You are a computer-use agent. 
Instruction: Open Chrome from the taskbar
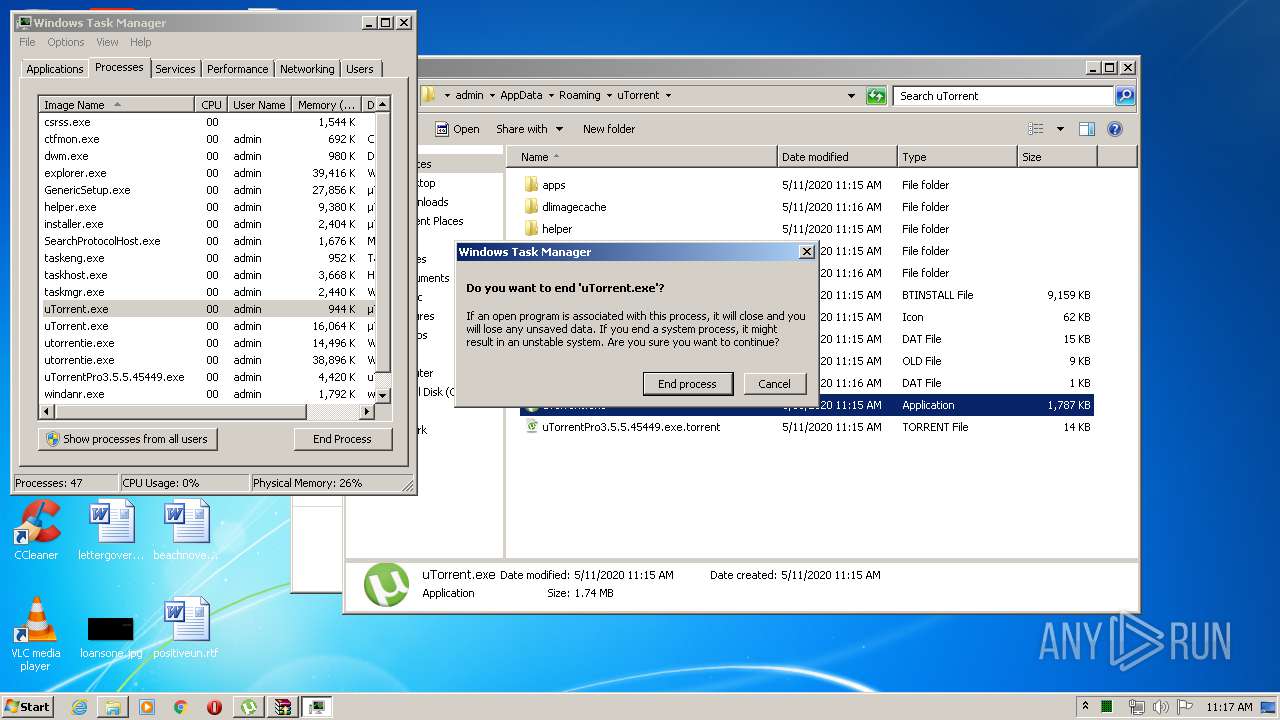180,707
